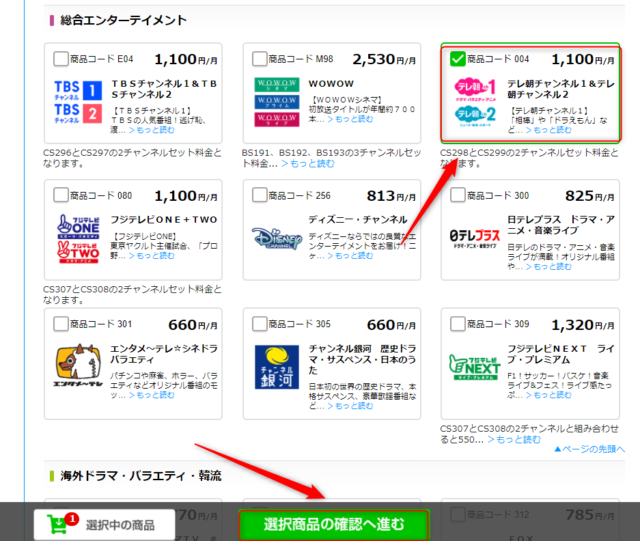Check the box for product code 305
The image size is (640, 541).
pos(260,324)
